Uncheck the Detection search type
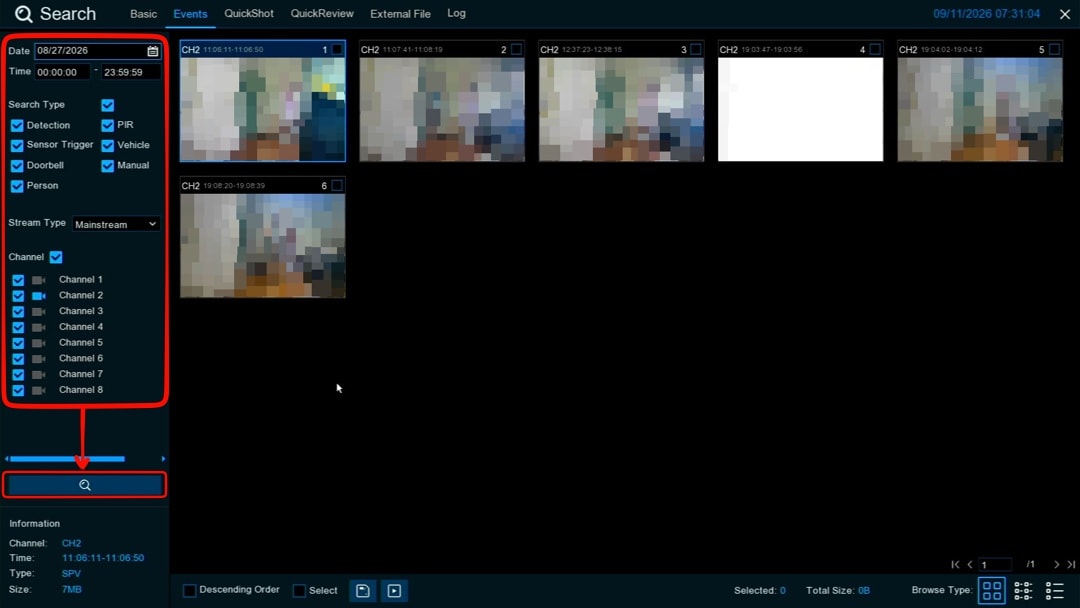1080x608 pixels. [x=17, y=125]
